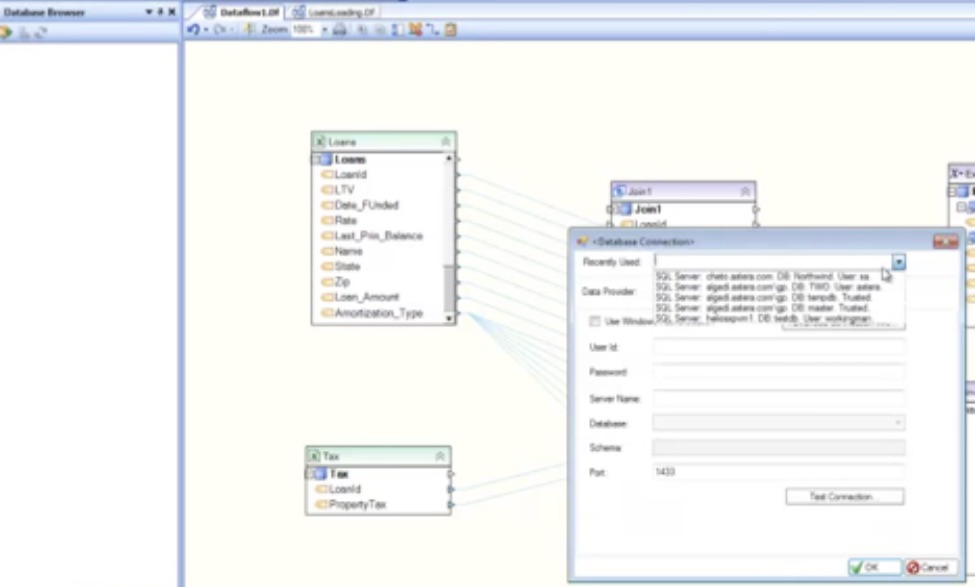
Task: Collapse the Loans object using its chevron
Action: tap(445, 142)
